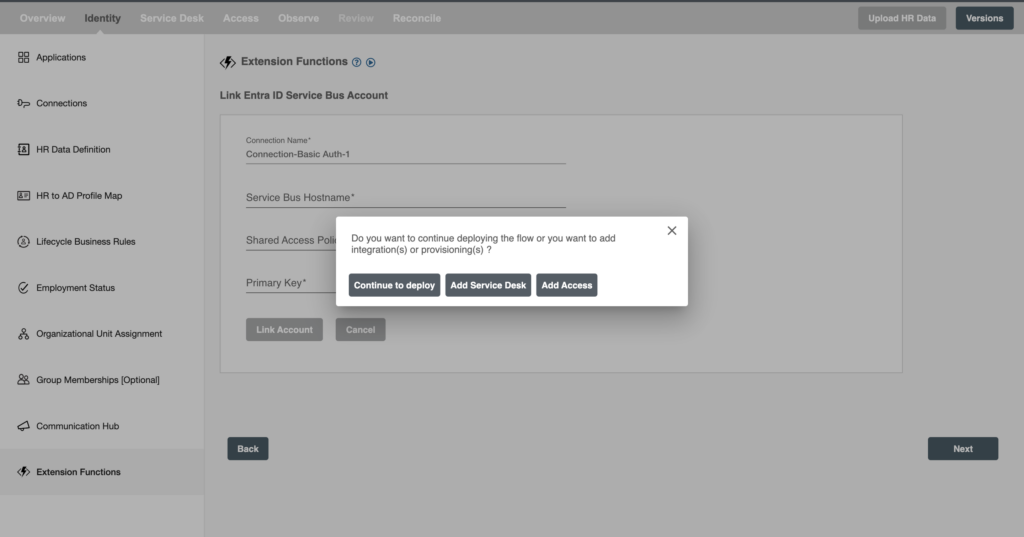Click the 'Link Entra ID Service Bus Account' heading
Image resolution: width=1024 pixels, height=537 pixels.
[x=304, y=95]
